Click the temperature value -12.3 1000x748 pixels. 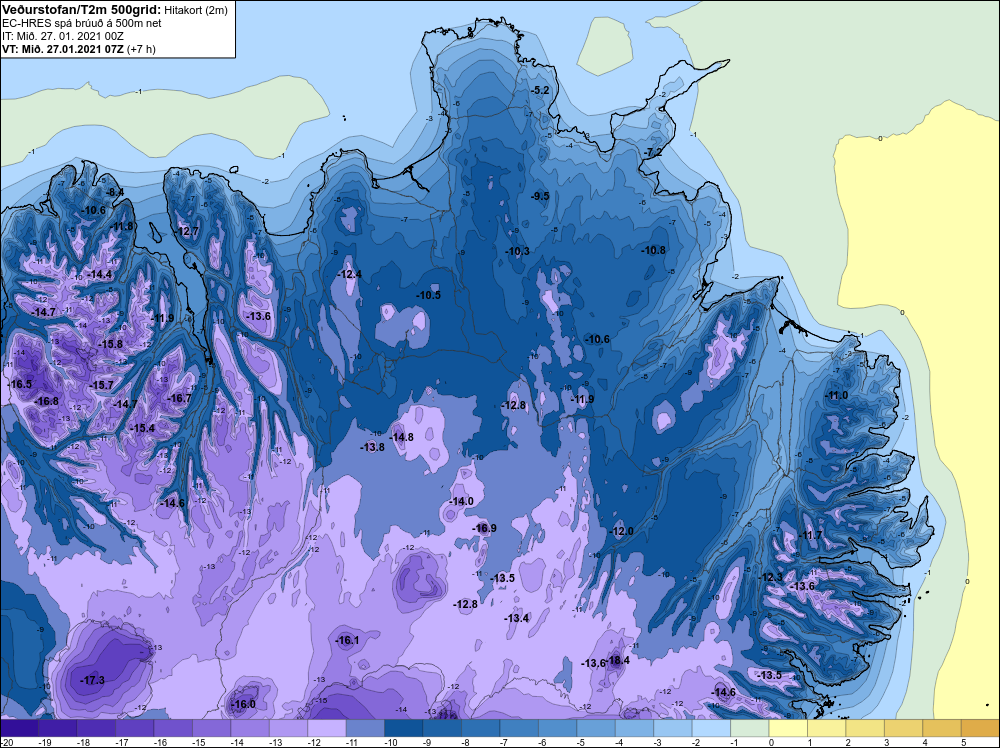pyautogui.click(x=770, y=577)
